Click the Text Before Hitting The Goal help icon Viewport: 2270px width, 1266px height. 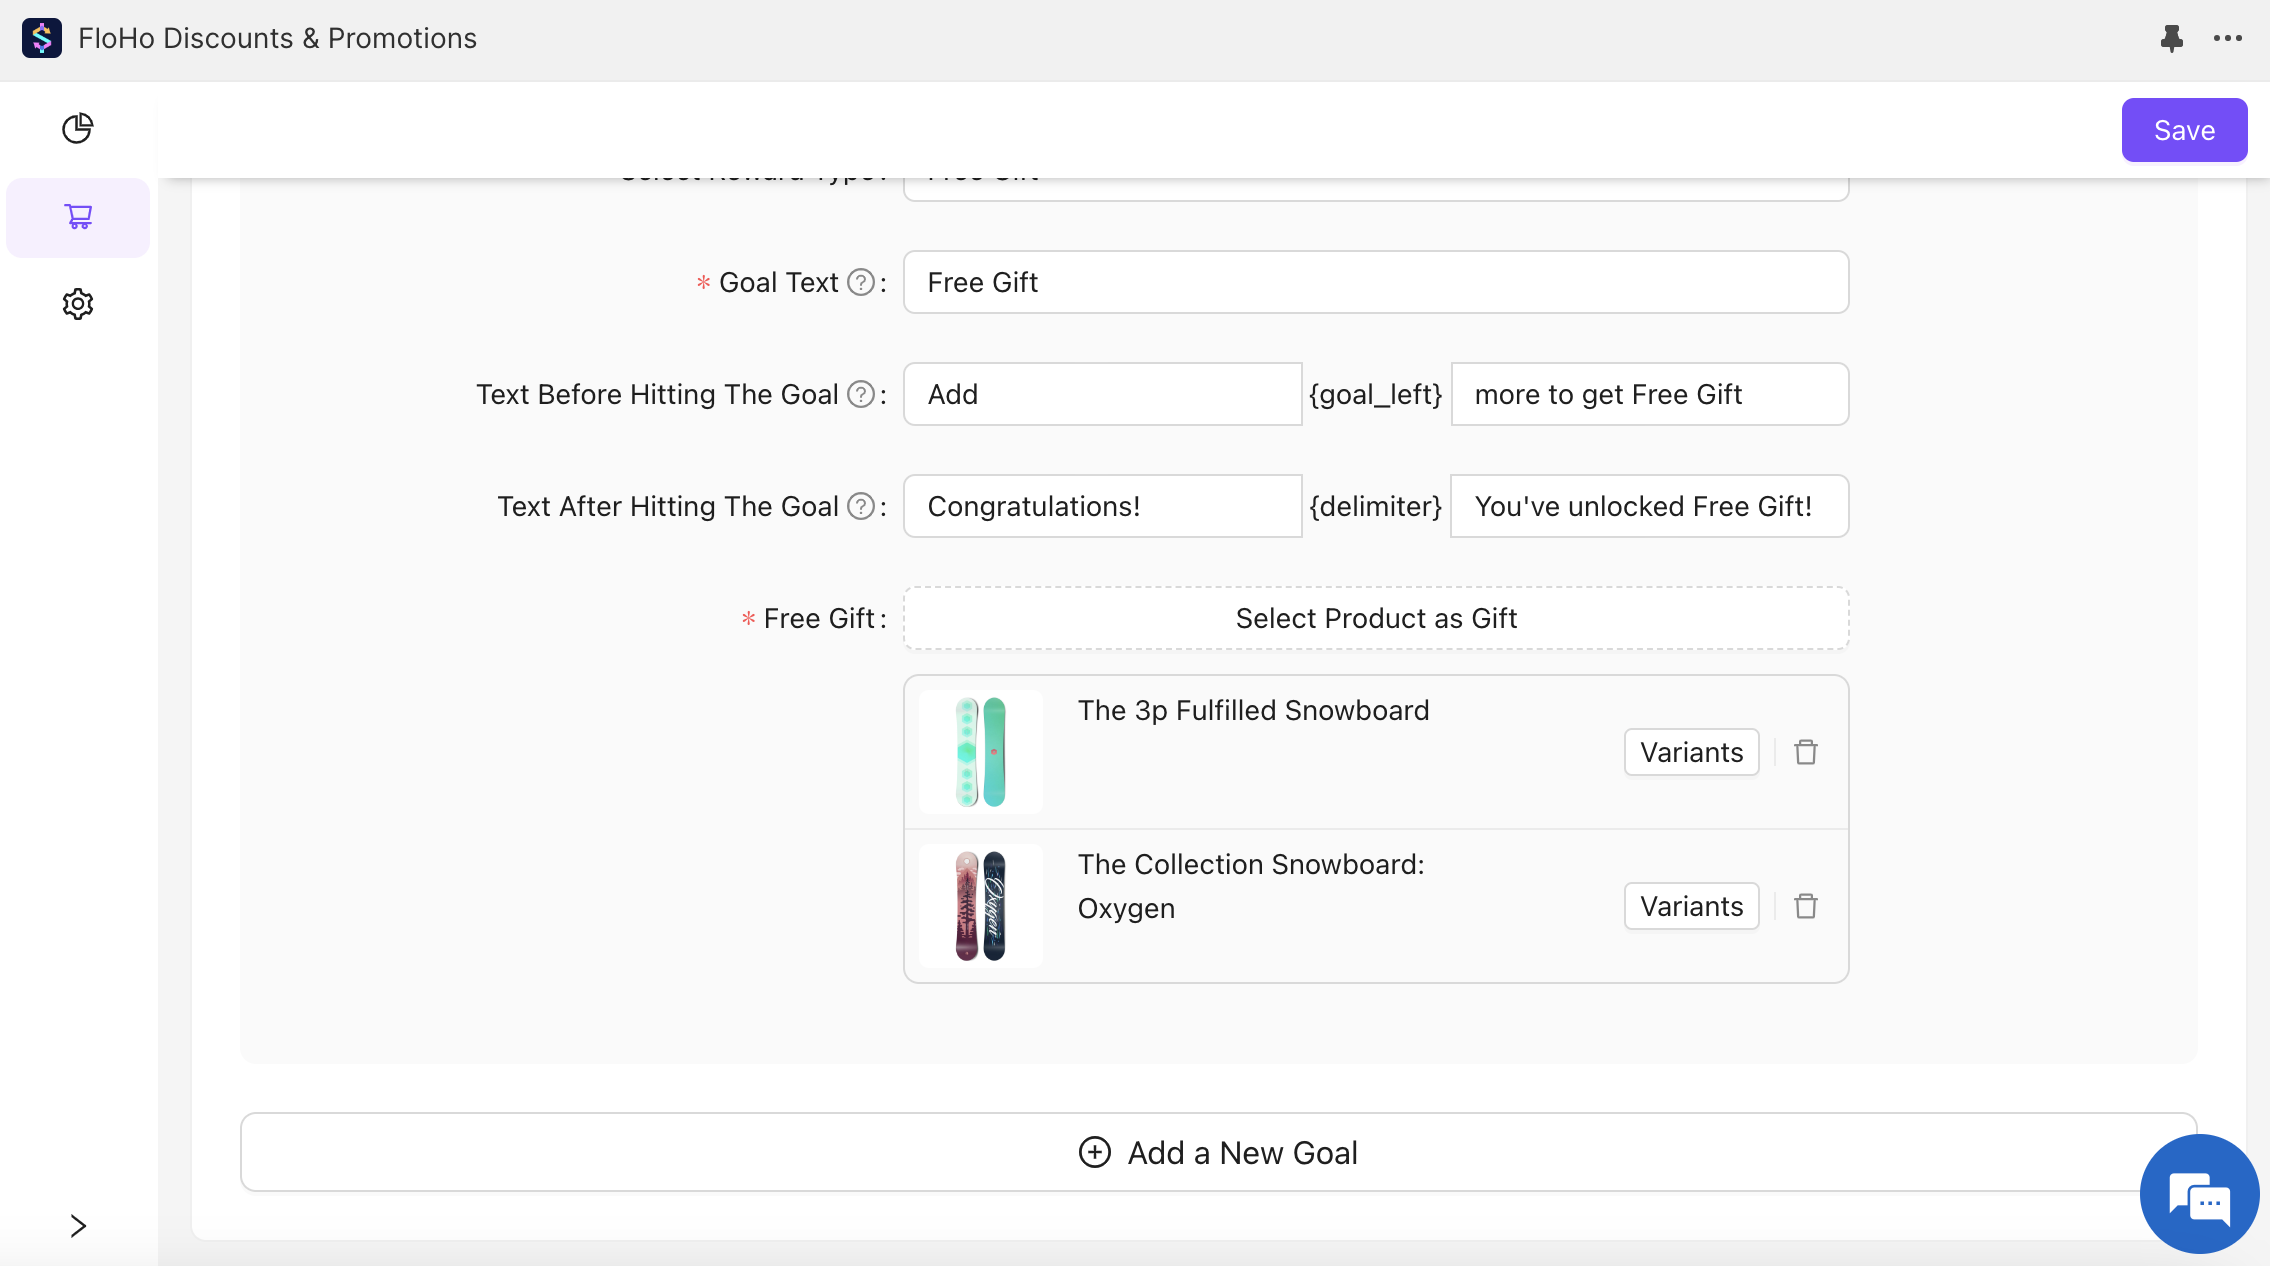coord(860,395)
